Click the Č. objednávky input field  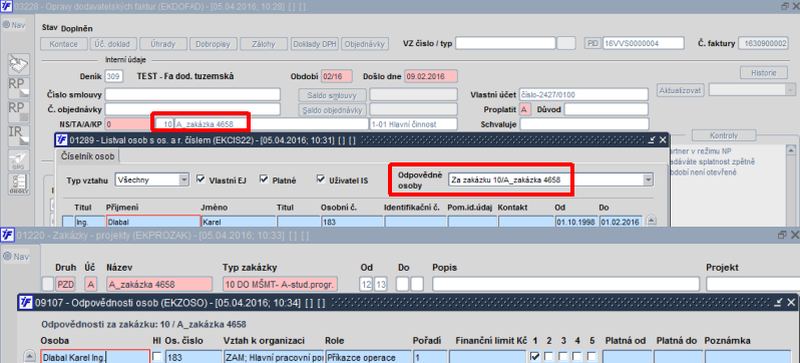[193, 109]
